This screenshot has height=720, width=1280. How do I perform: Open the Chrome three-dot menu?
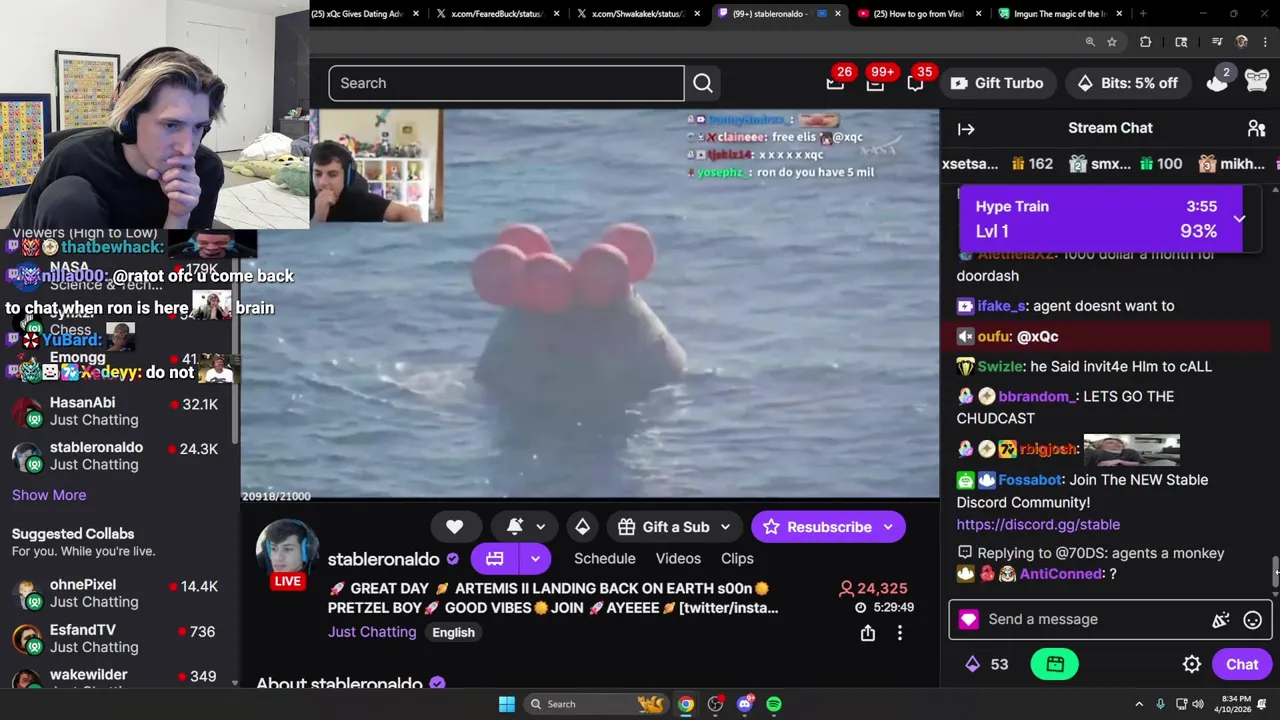click(1265, 42)
